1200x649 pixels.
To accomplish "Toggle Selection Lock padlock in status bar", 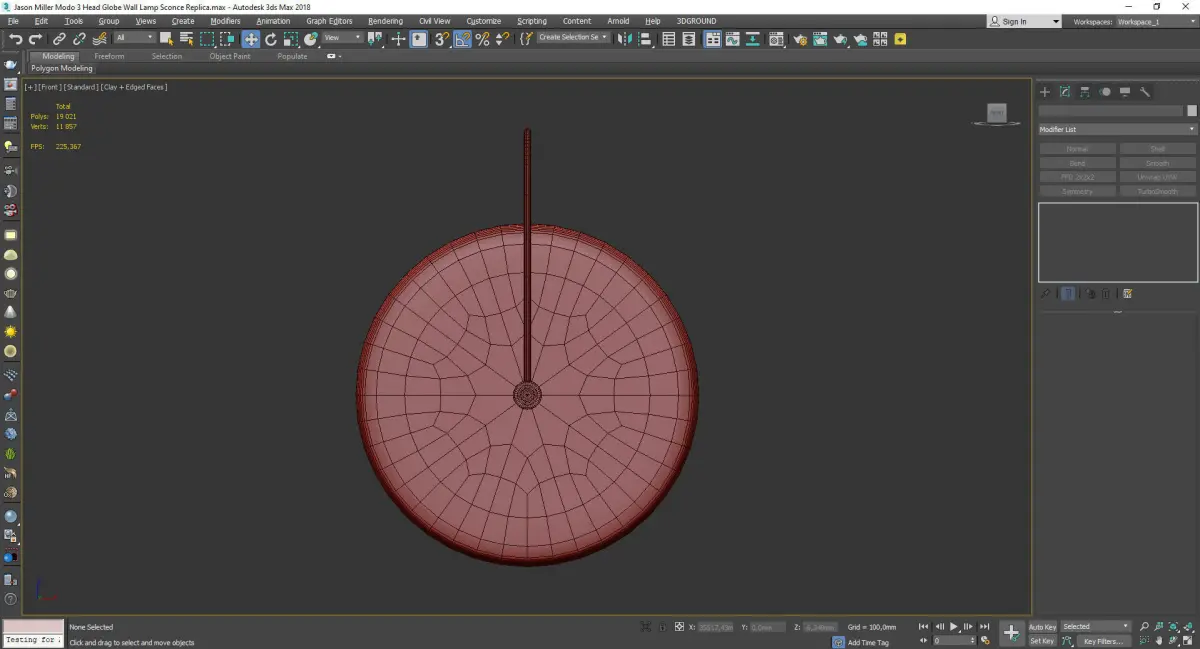I will pos(662,627).
